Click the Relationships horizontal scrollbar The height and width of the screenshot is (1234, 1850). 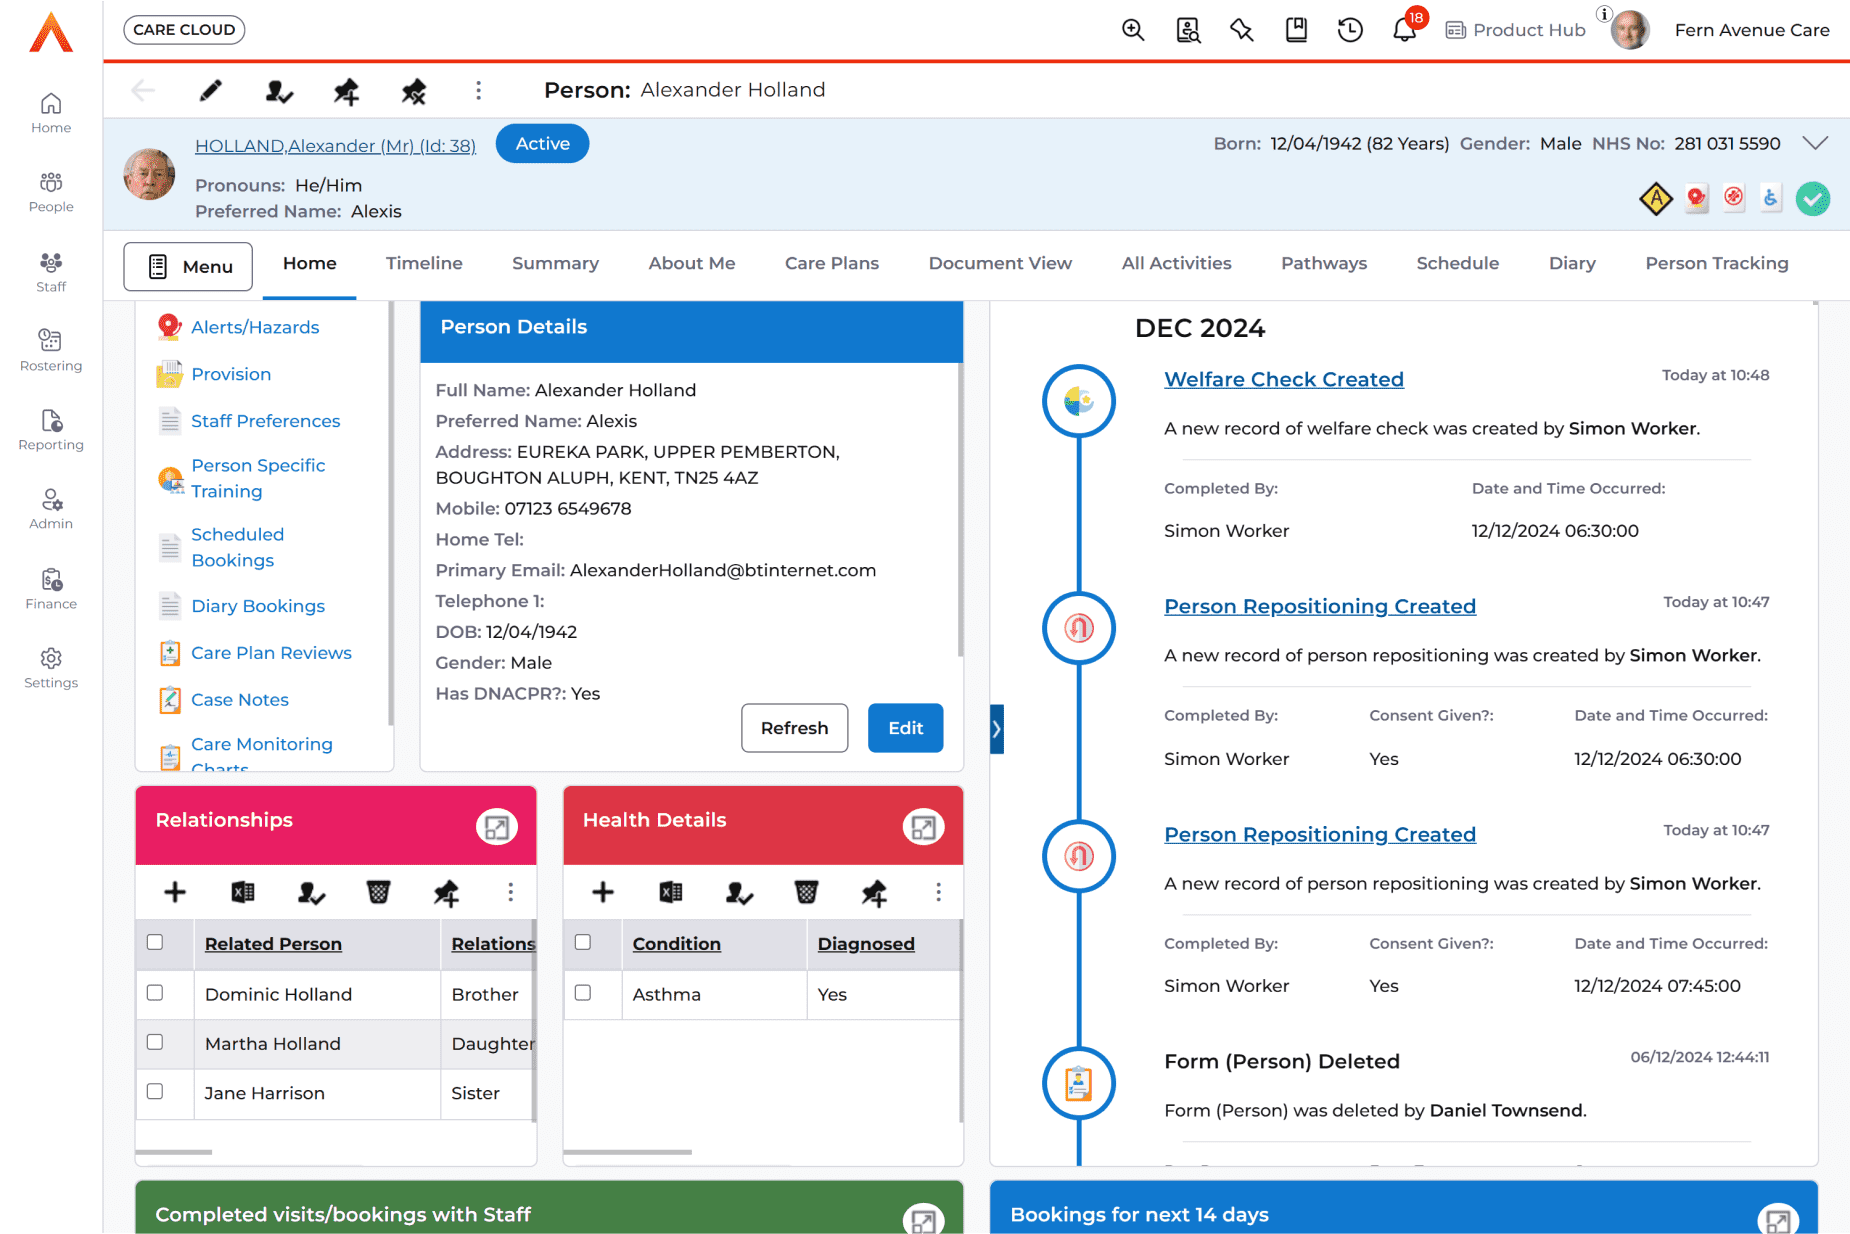pyautogui.click(x=174, y=1152)
